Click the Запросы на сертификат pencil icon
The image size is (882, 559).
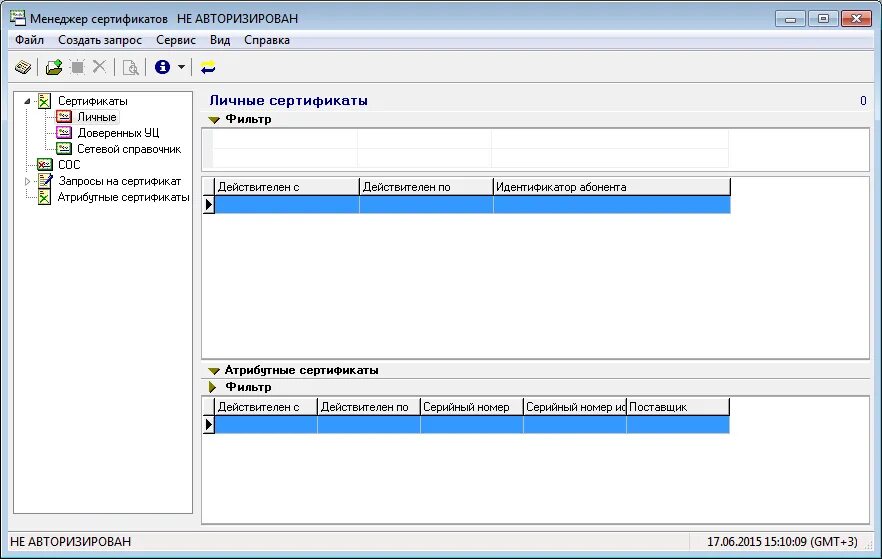click(44, 181)
